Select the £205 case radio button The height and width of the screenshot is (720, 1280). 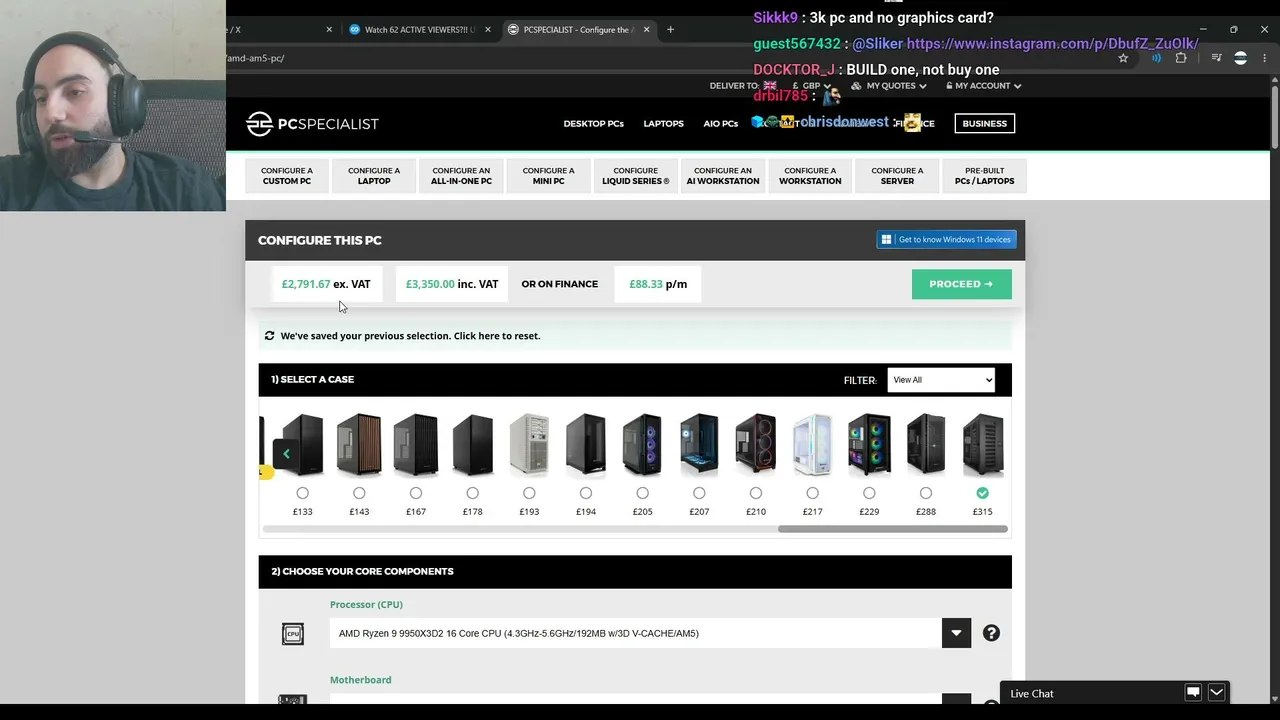tap(642, 493)
